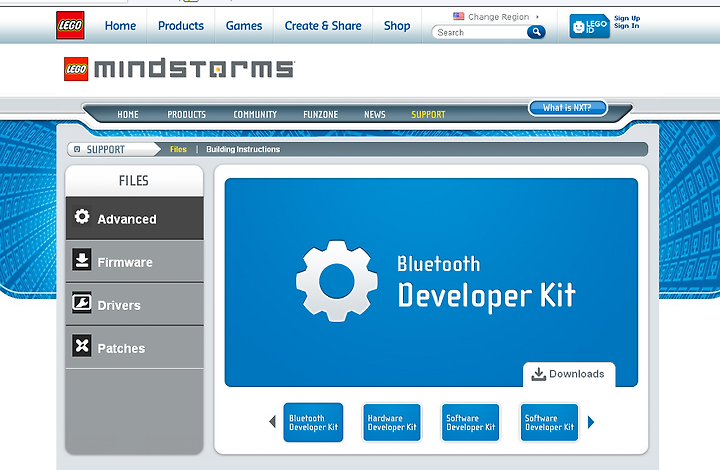Select the SUPPORT tab
720x470 pixels.
click(x=428, y=114)
